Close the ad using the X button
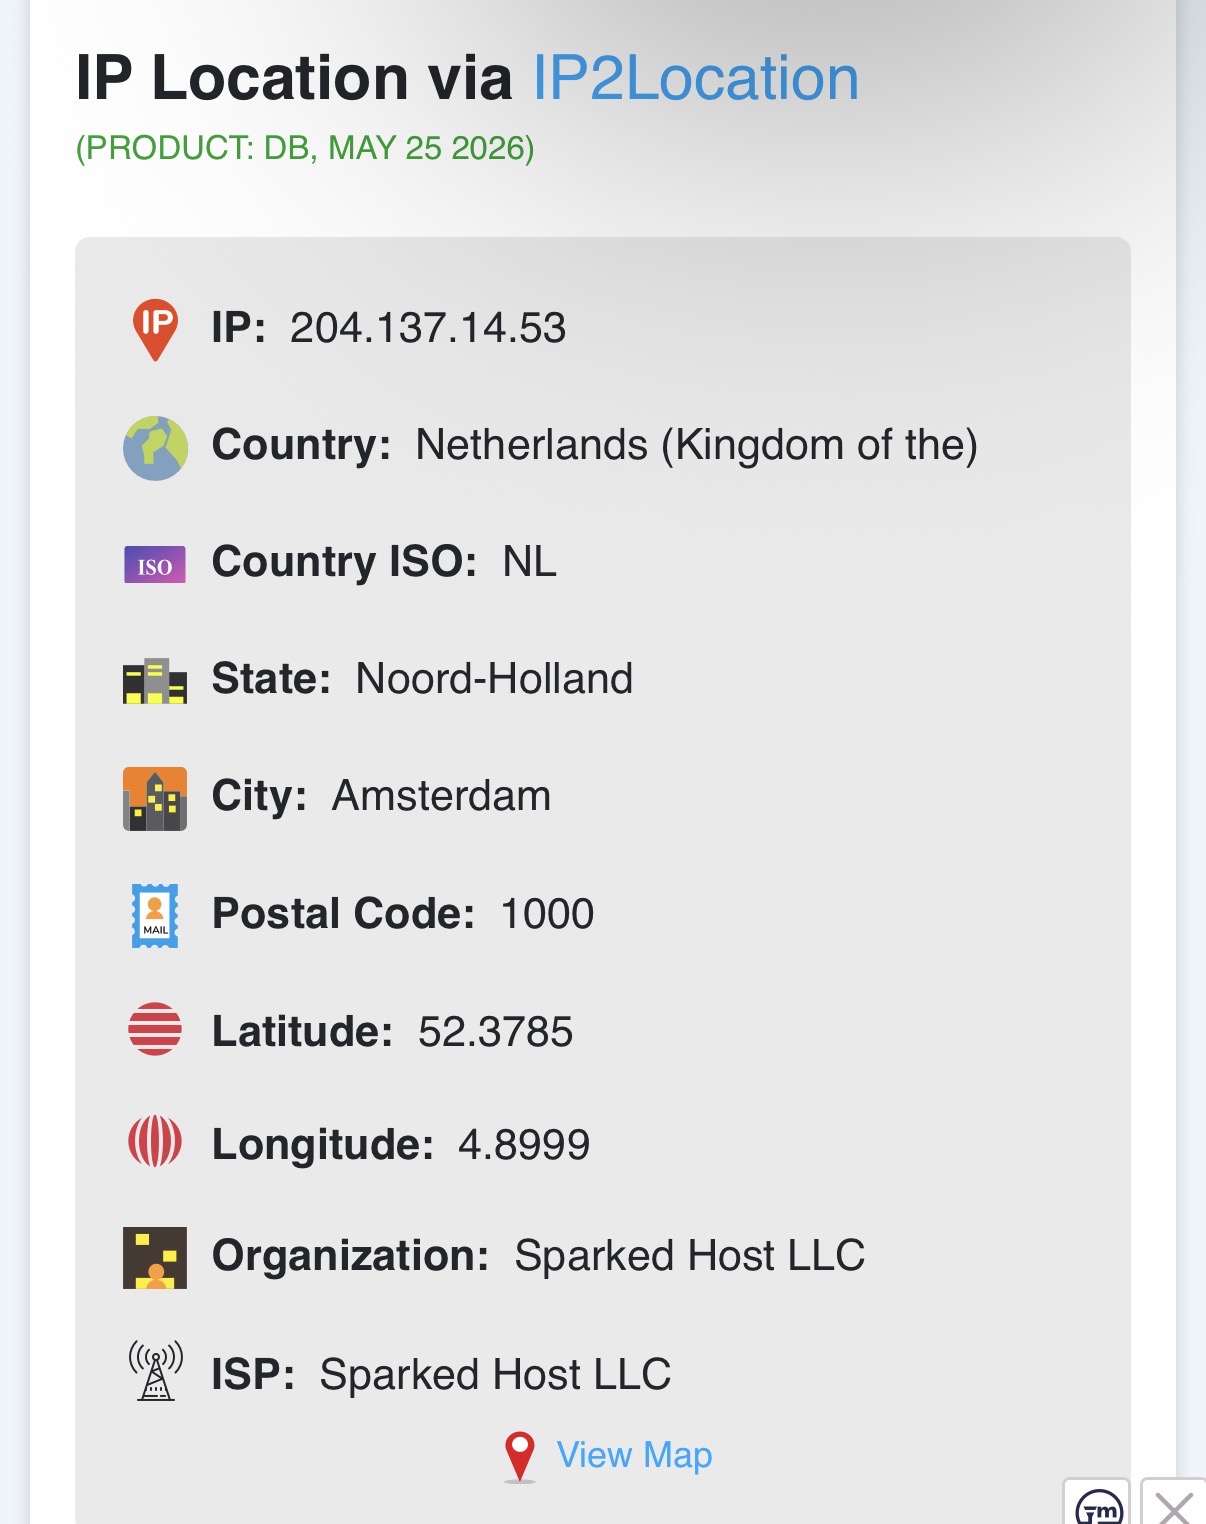This screenshot has height=1524, width=1206. [x=1174, y=1504]
